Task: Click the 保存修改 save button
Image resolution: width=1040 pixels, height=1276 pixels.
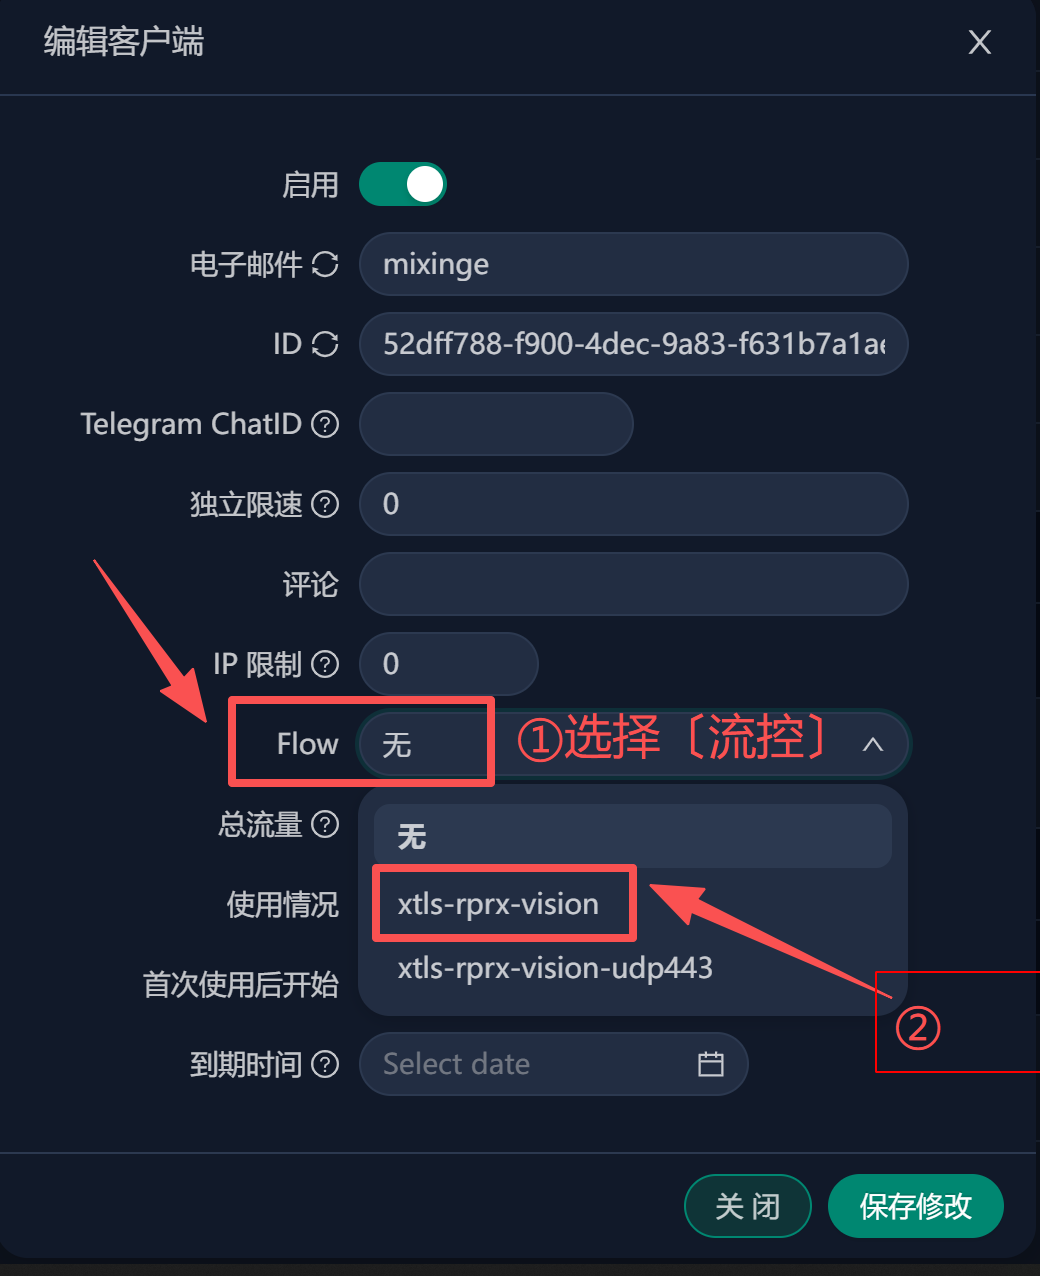Action: click(x=916, y=1206)
